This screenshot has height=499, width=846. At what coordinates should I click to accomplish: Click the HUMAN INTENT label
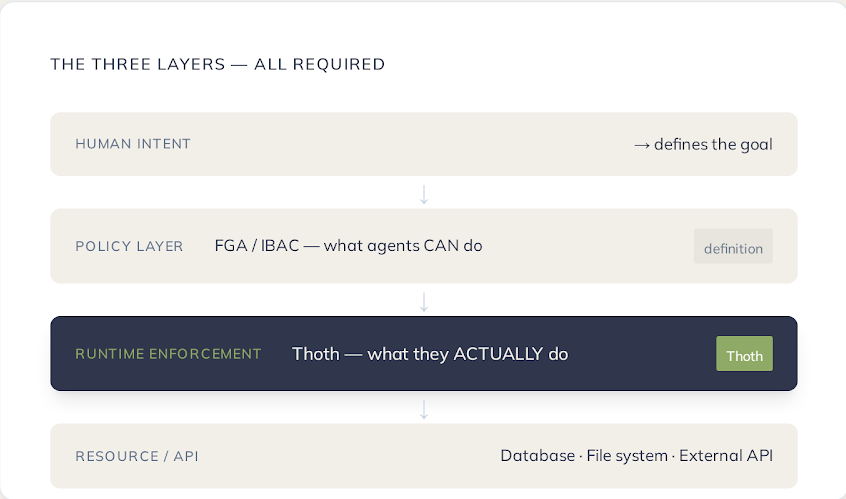(x=133, y=144)
